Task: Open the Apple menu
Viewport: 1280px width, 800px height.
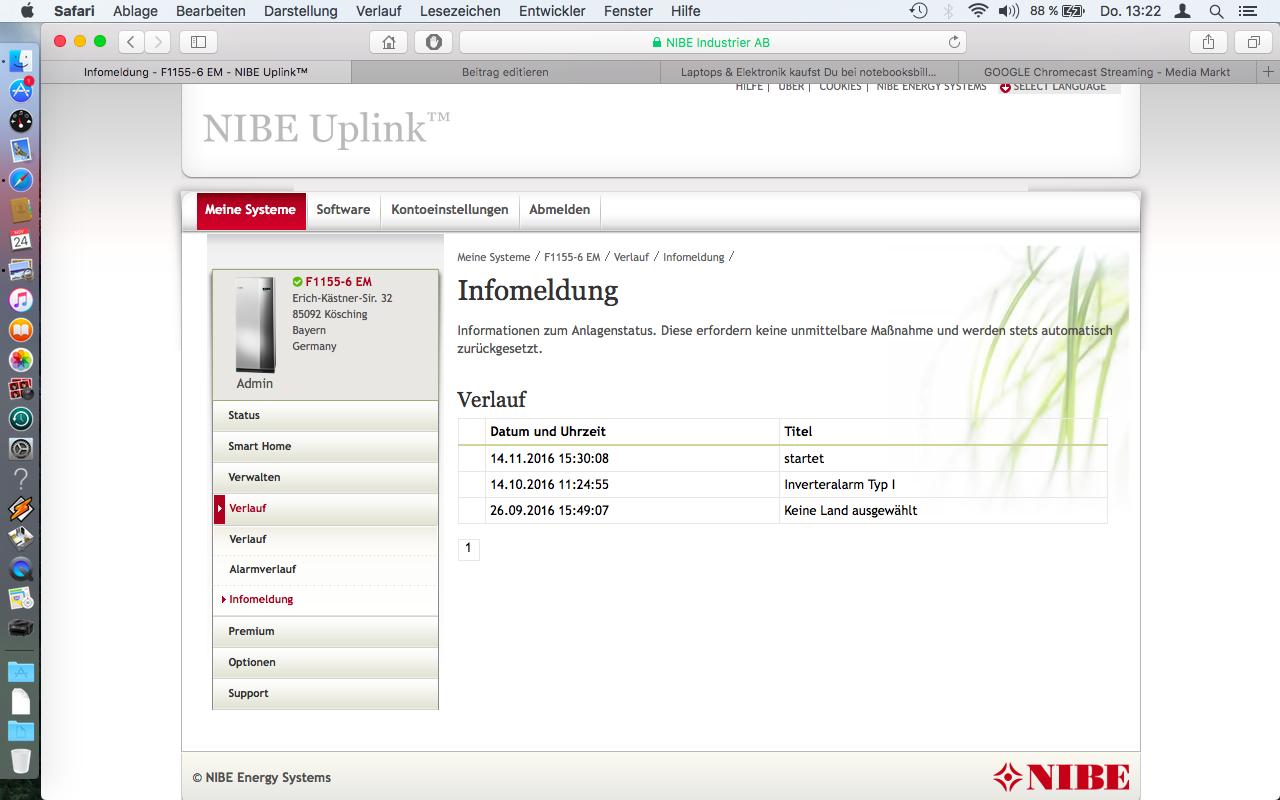Action: [x=27, y=11]
